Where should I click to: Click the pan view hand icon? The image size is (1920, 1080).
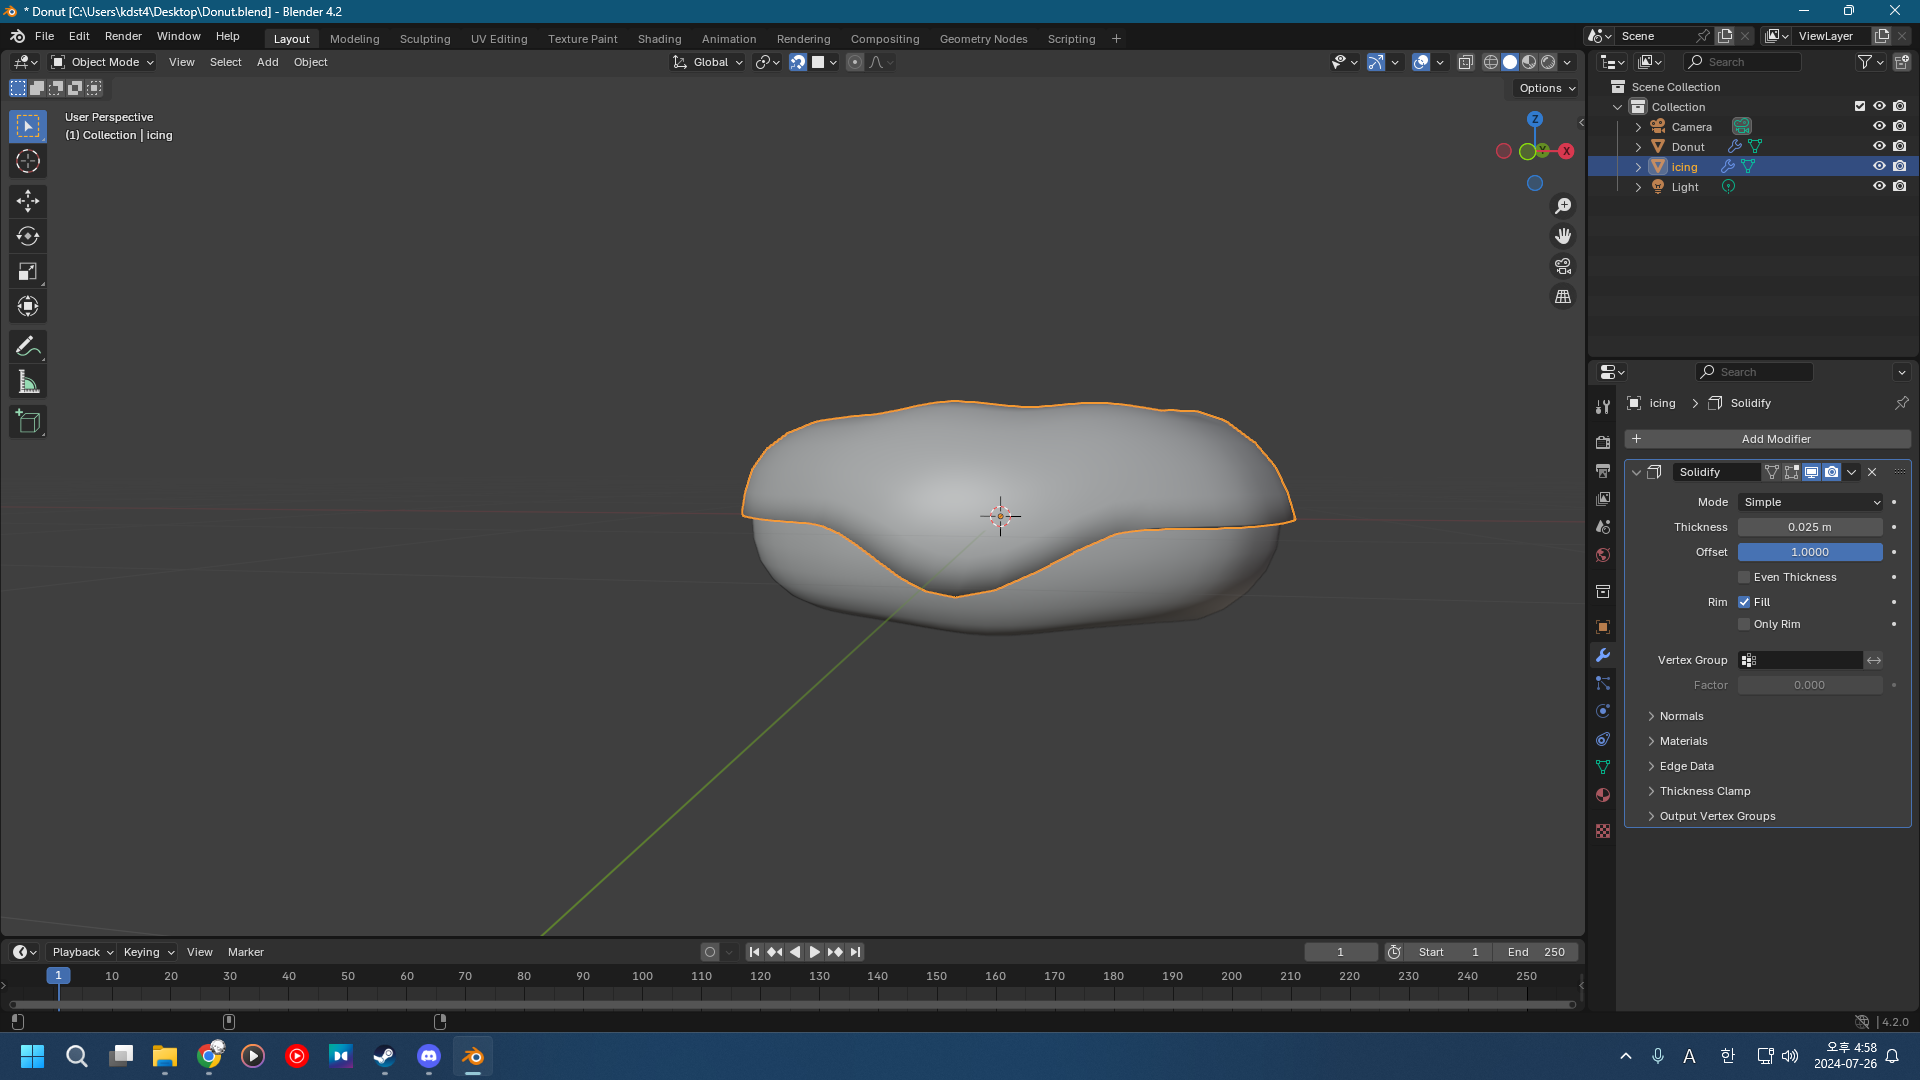coord(1563,236)
